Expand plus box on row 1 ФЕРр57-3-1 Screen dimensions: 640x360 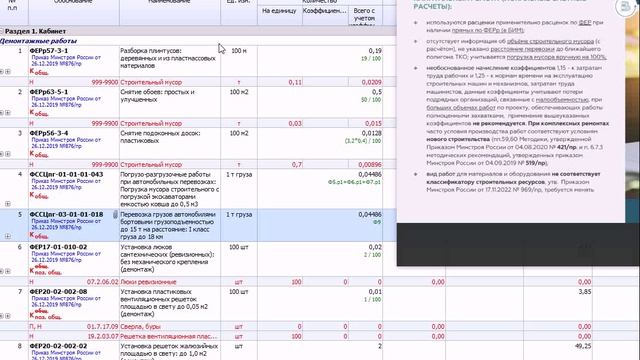(8, 71)
